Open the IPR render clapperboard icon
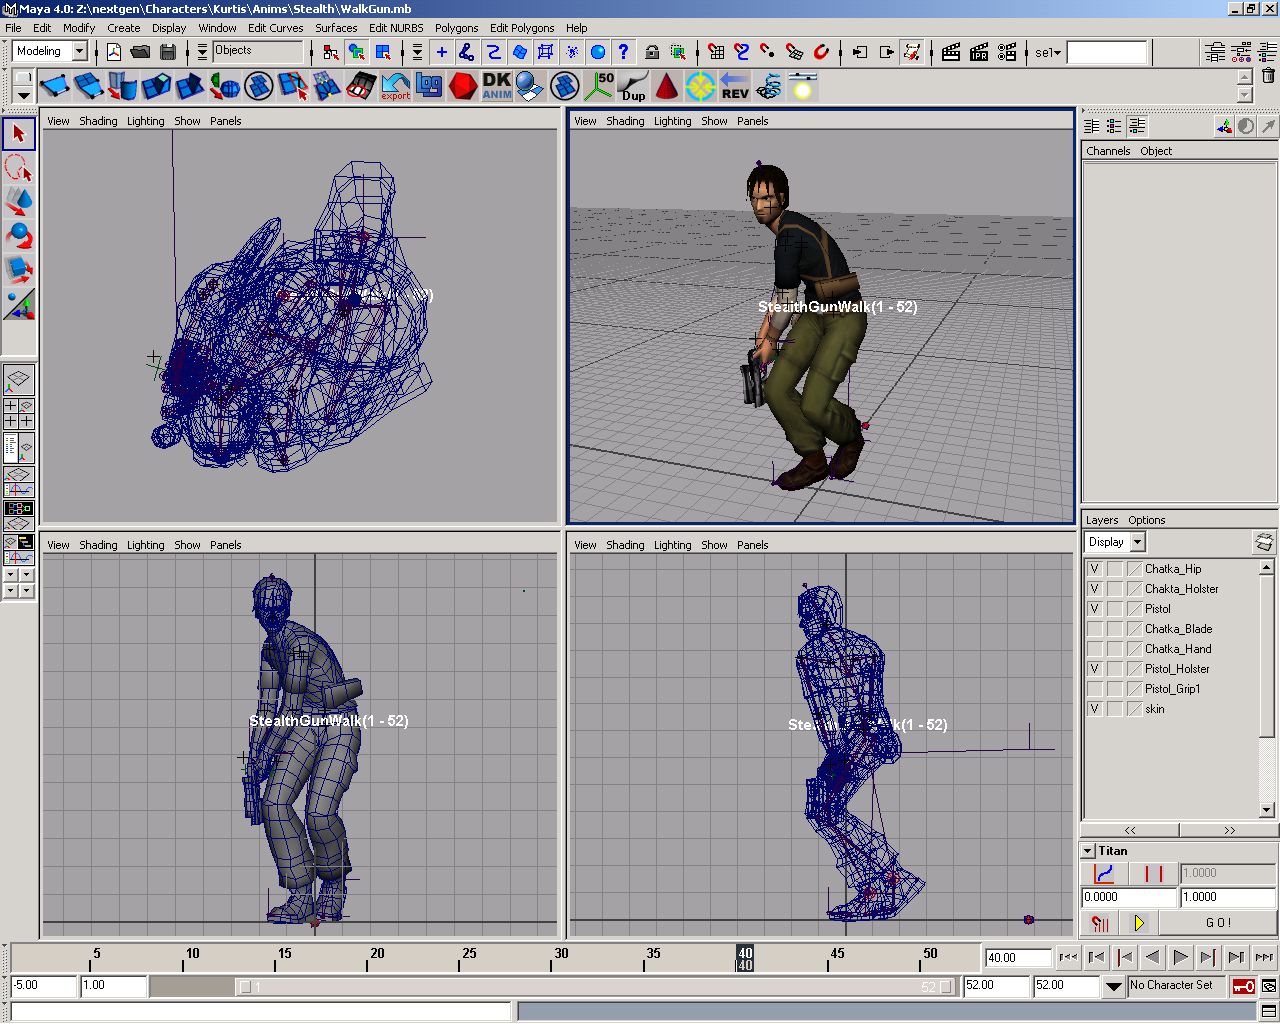The image size is (1280, 1024). pos(979,52)
